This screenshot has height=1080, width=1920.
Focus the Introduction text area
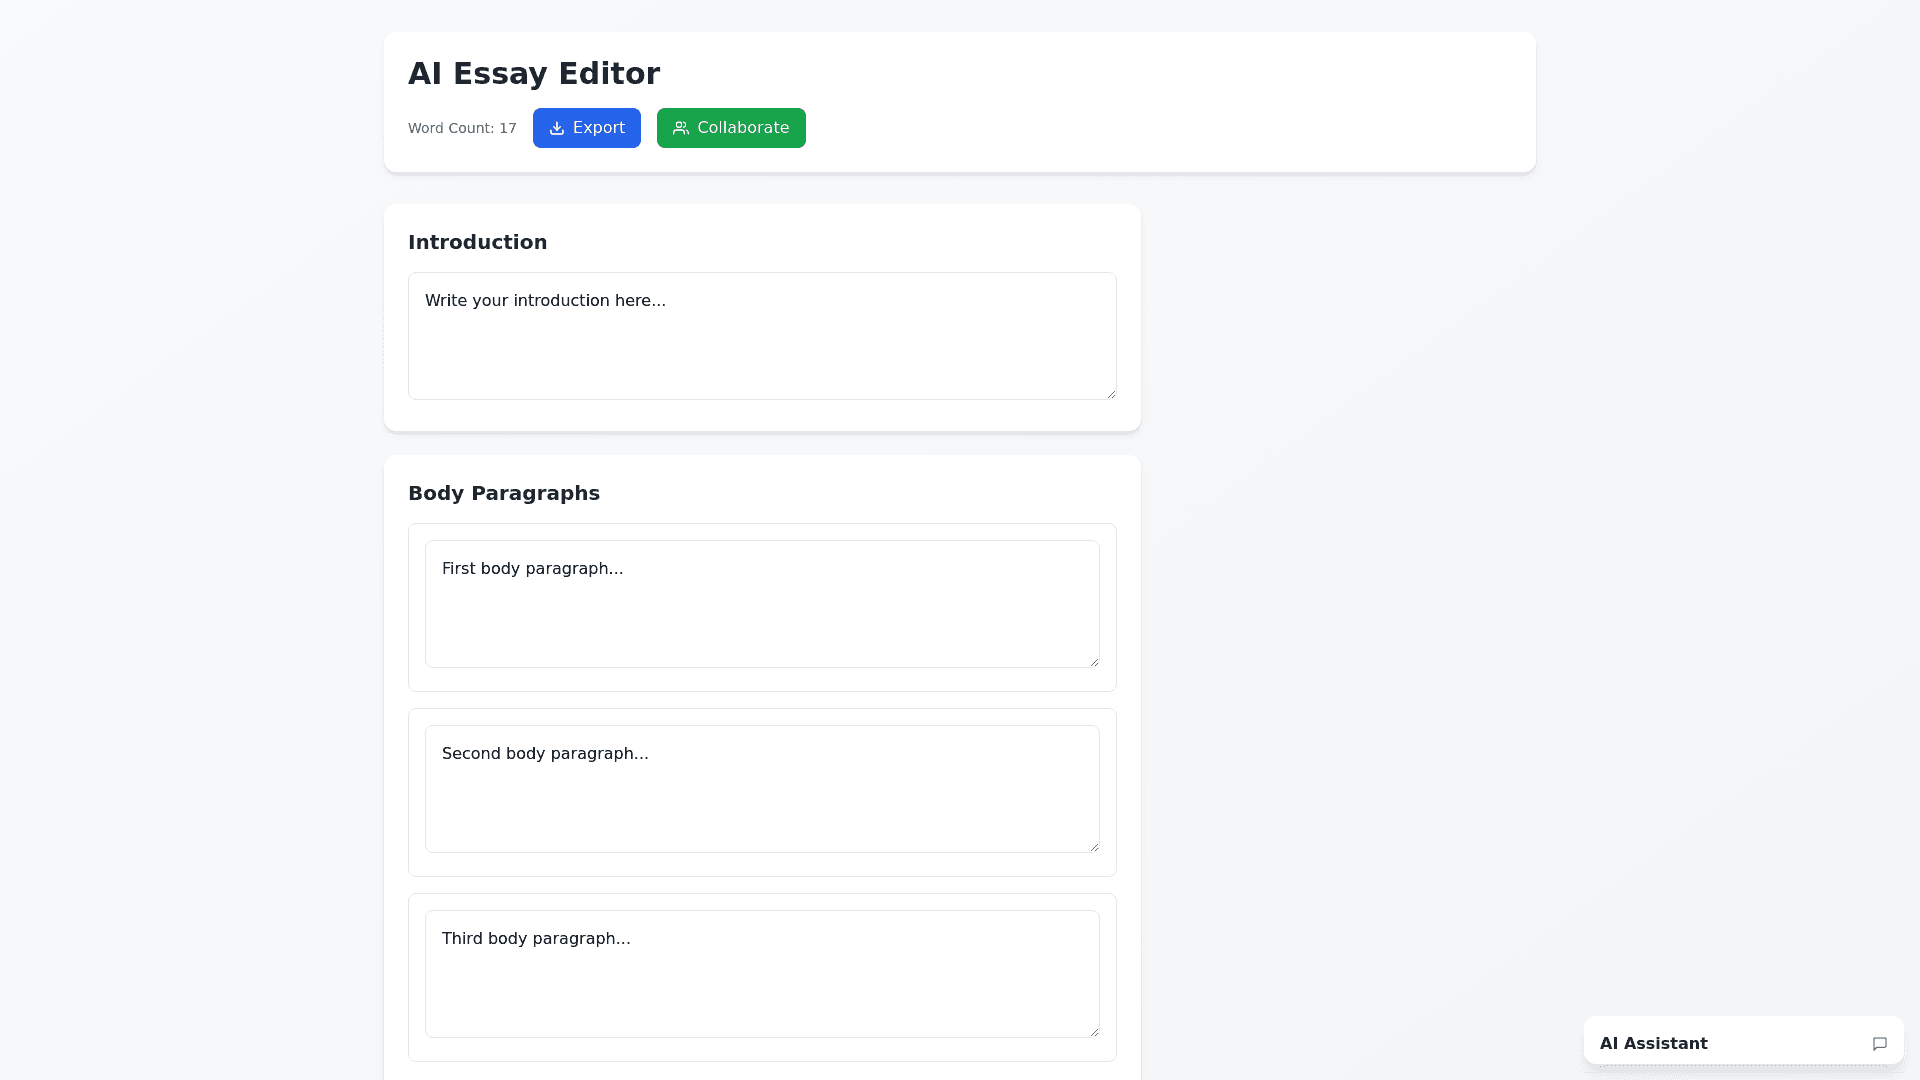762,350
